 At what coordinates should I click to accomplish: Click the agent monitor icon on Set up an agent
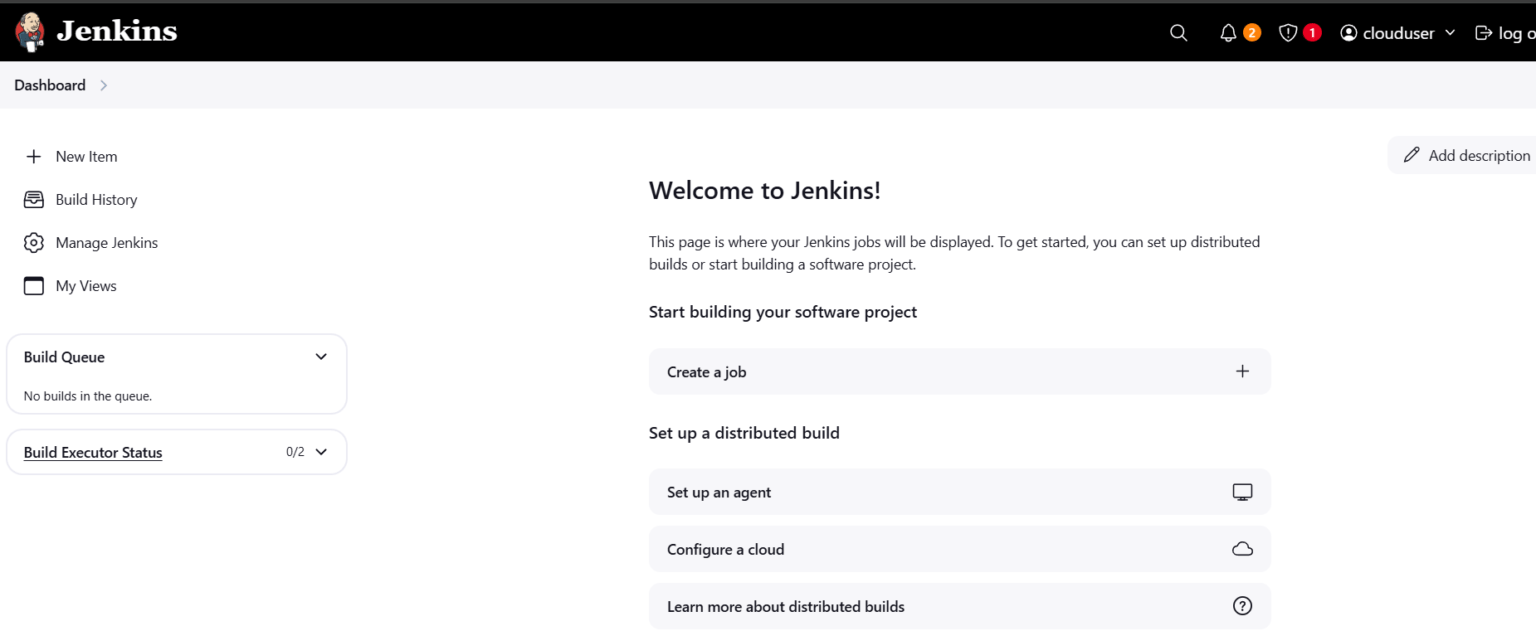coord(1242,491)
